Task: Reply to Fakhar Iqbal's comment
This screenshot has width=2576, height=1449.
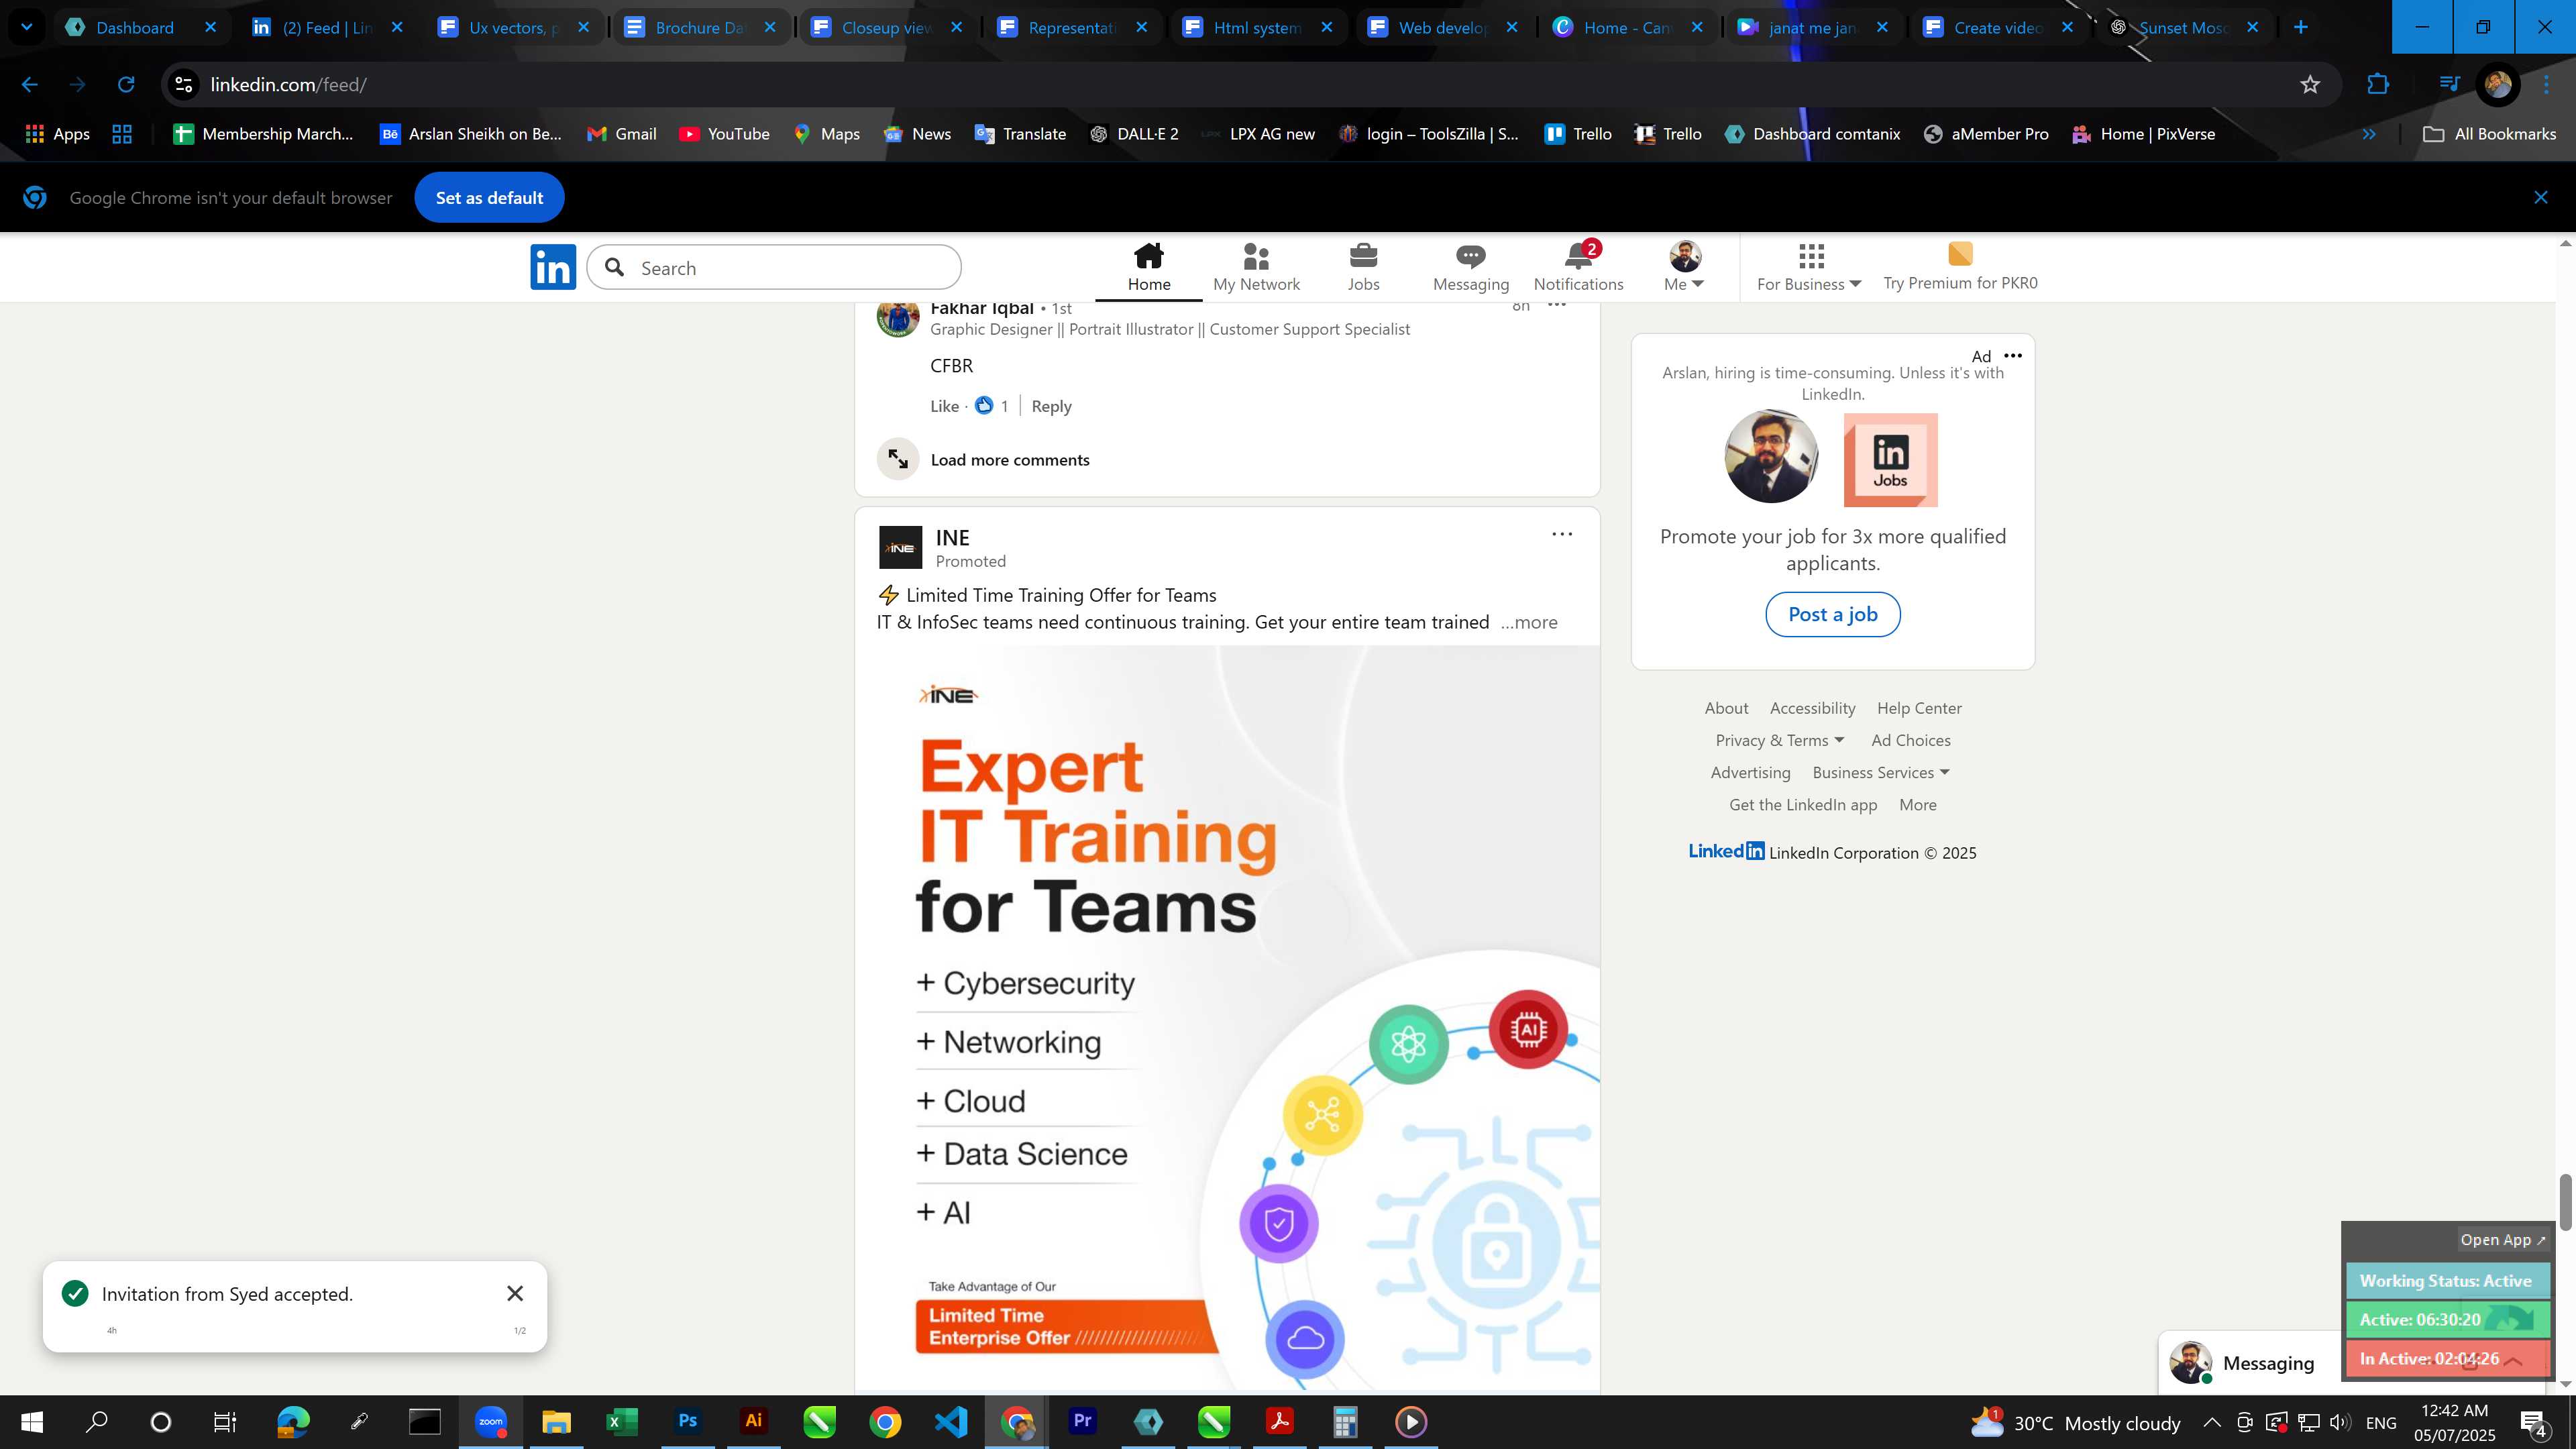Action: (1051, 406)
